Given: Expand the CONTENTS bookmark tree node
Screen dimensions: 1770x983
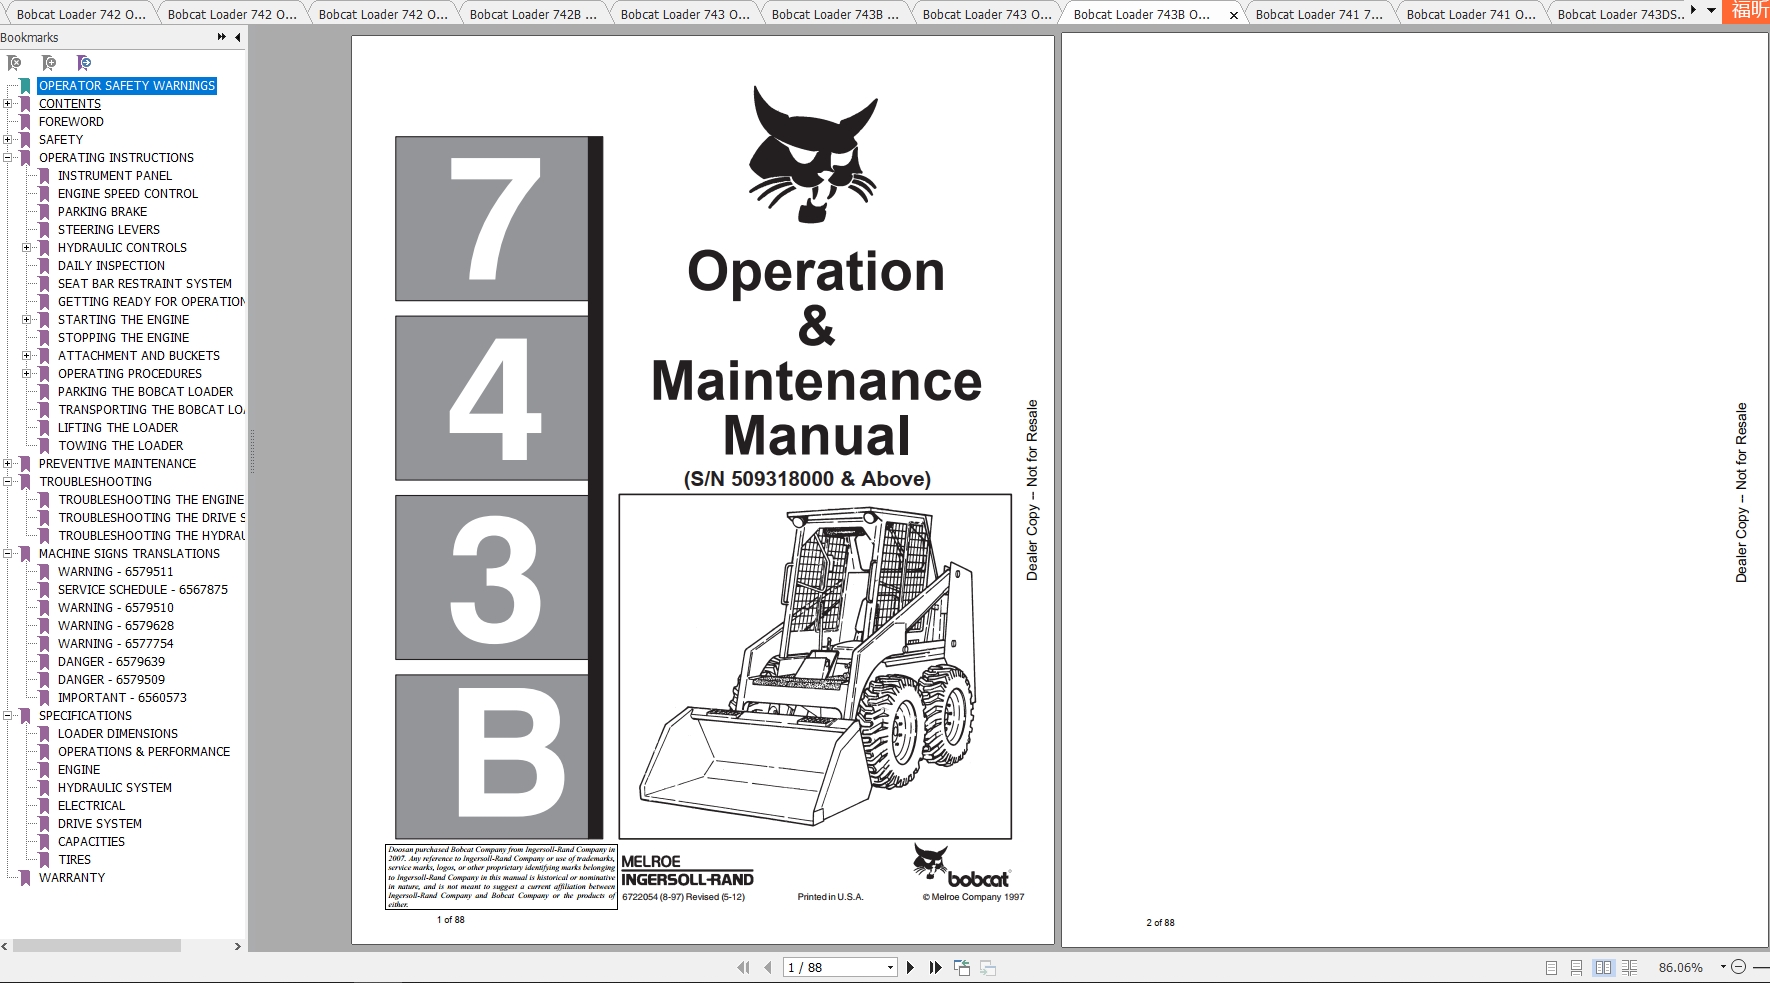Looking at the screenshot, I should 9,103.
